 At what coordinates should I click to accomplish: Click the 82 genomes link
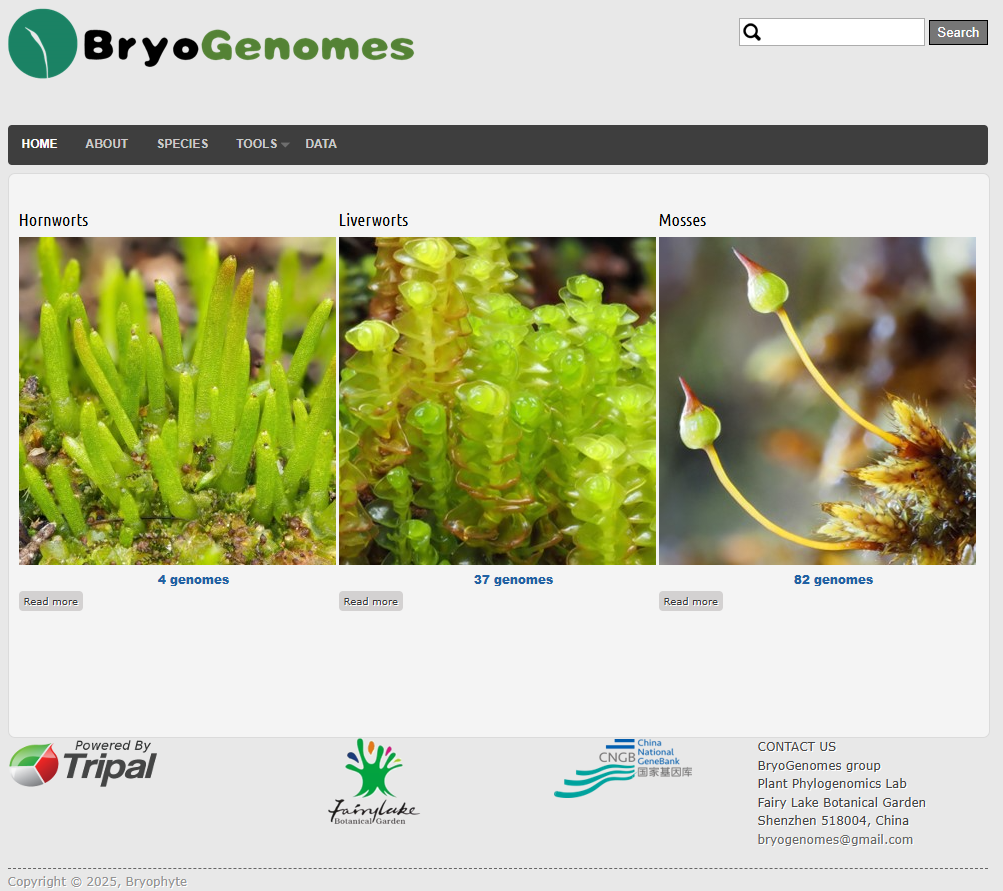tap(833, 580)
